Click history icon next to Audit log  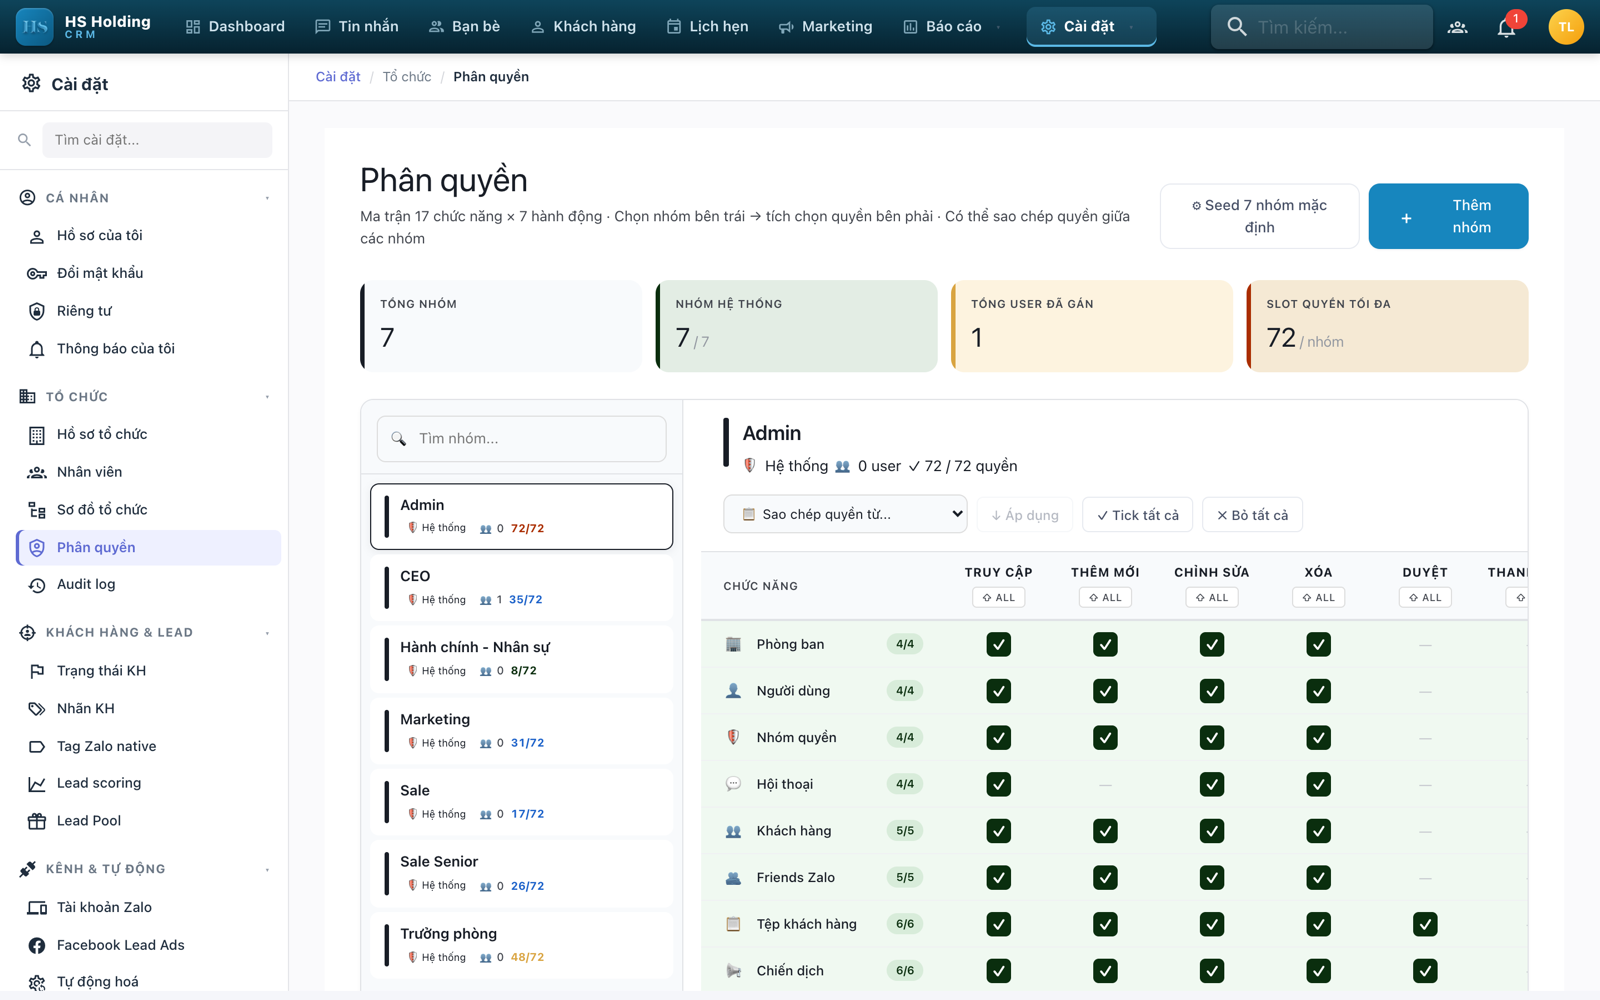pyautogui.click(x=37, y=585)
